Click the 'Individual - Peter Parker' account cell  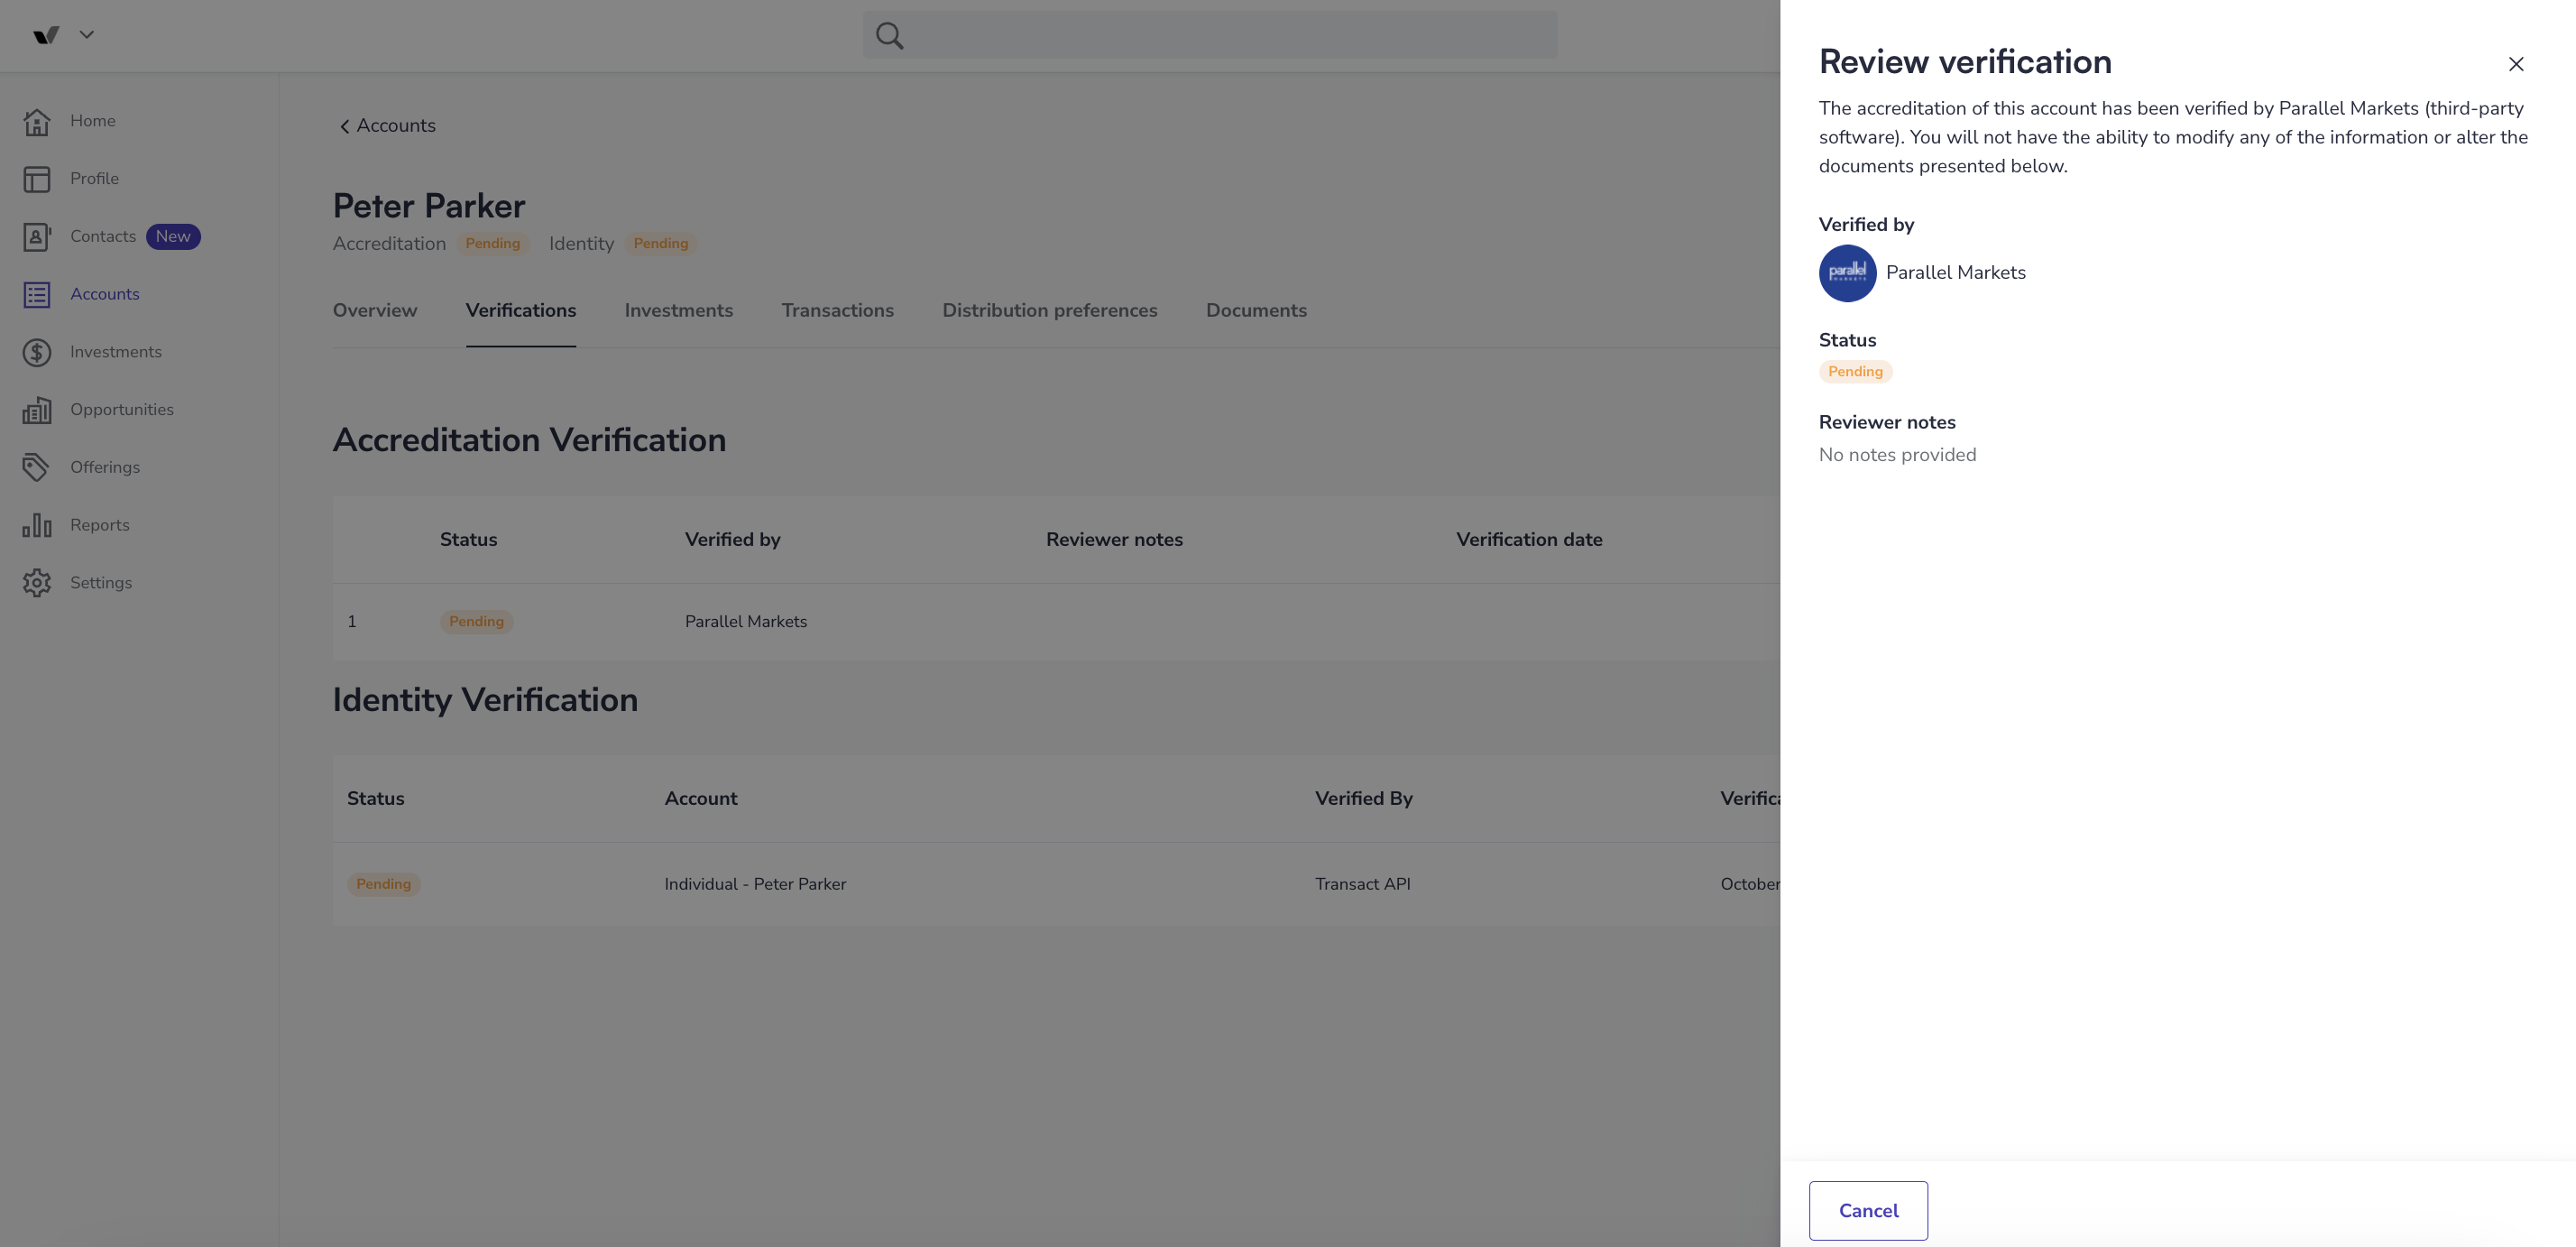tap(755, 884)
